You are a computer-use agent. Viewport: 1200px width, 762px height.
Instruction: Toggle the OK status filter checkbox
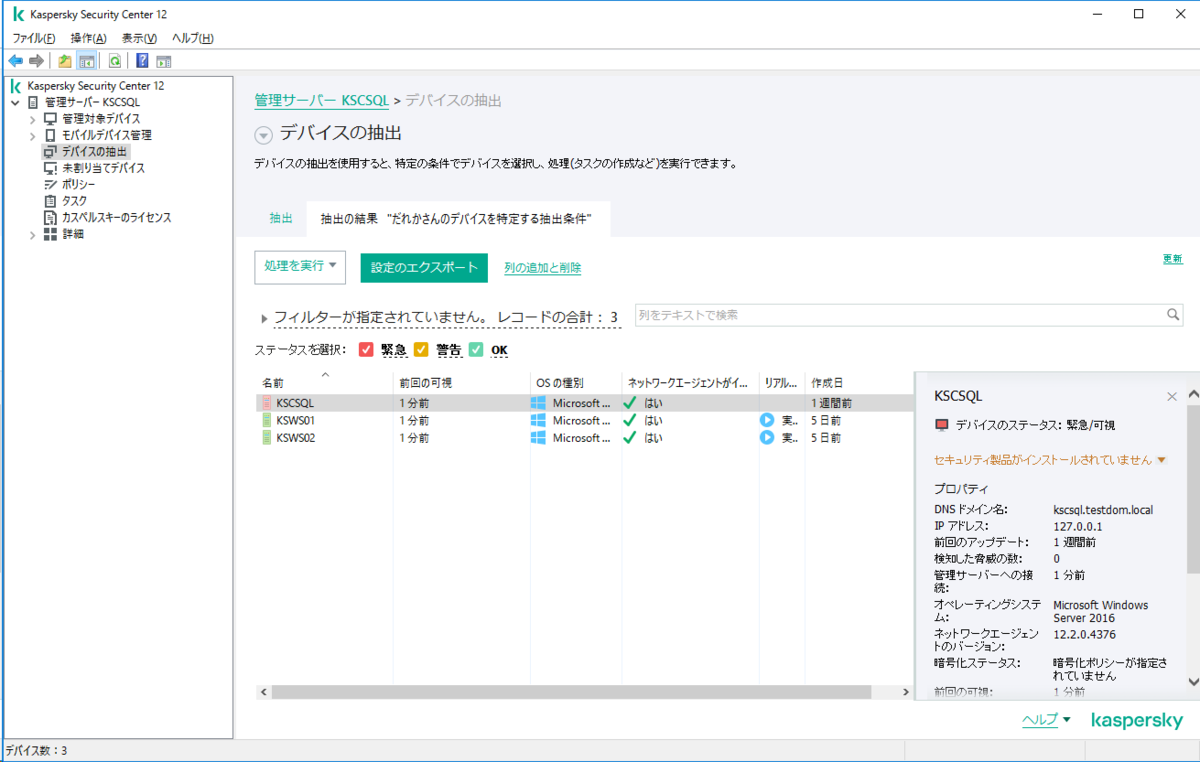tap(476, 350)
